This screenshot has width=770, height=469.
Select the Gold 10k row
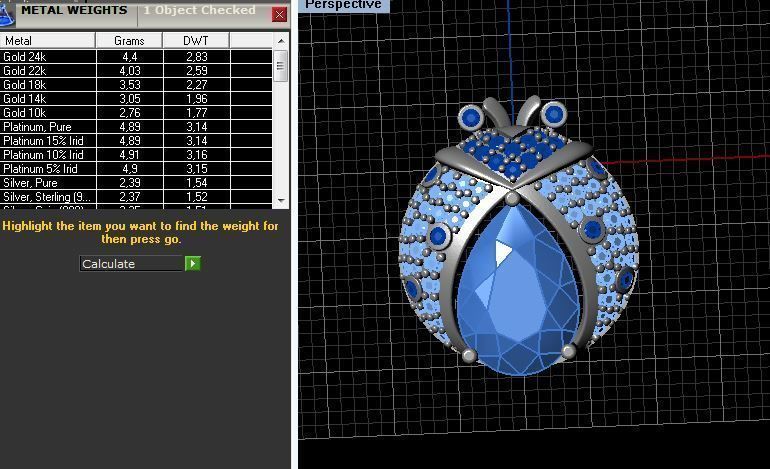point(136,112)
